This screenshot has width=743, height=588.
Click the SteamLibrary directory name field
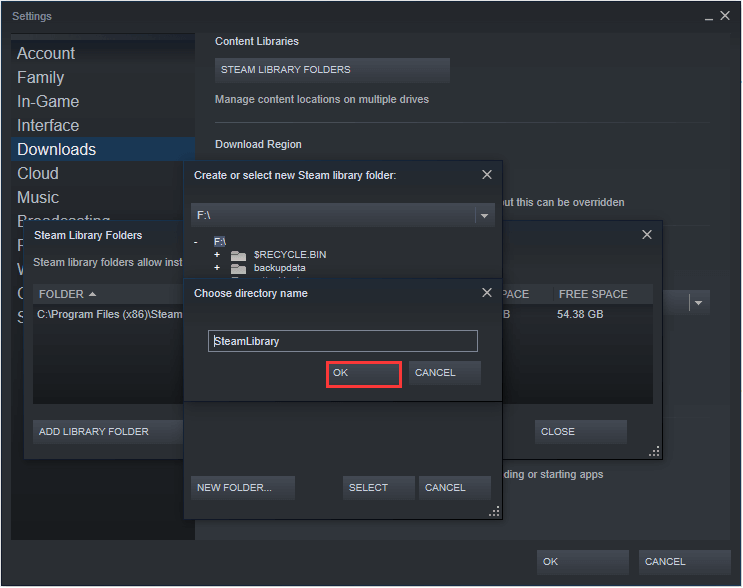click(x=342, y=341)
